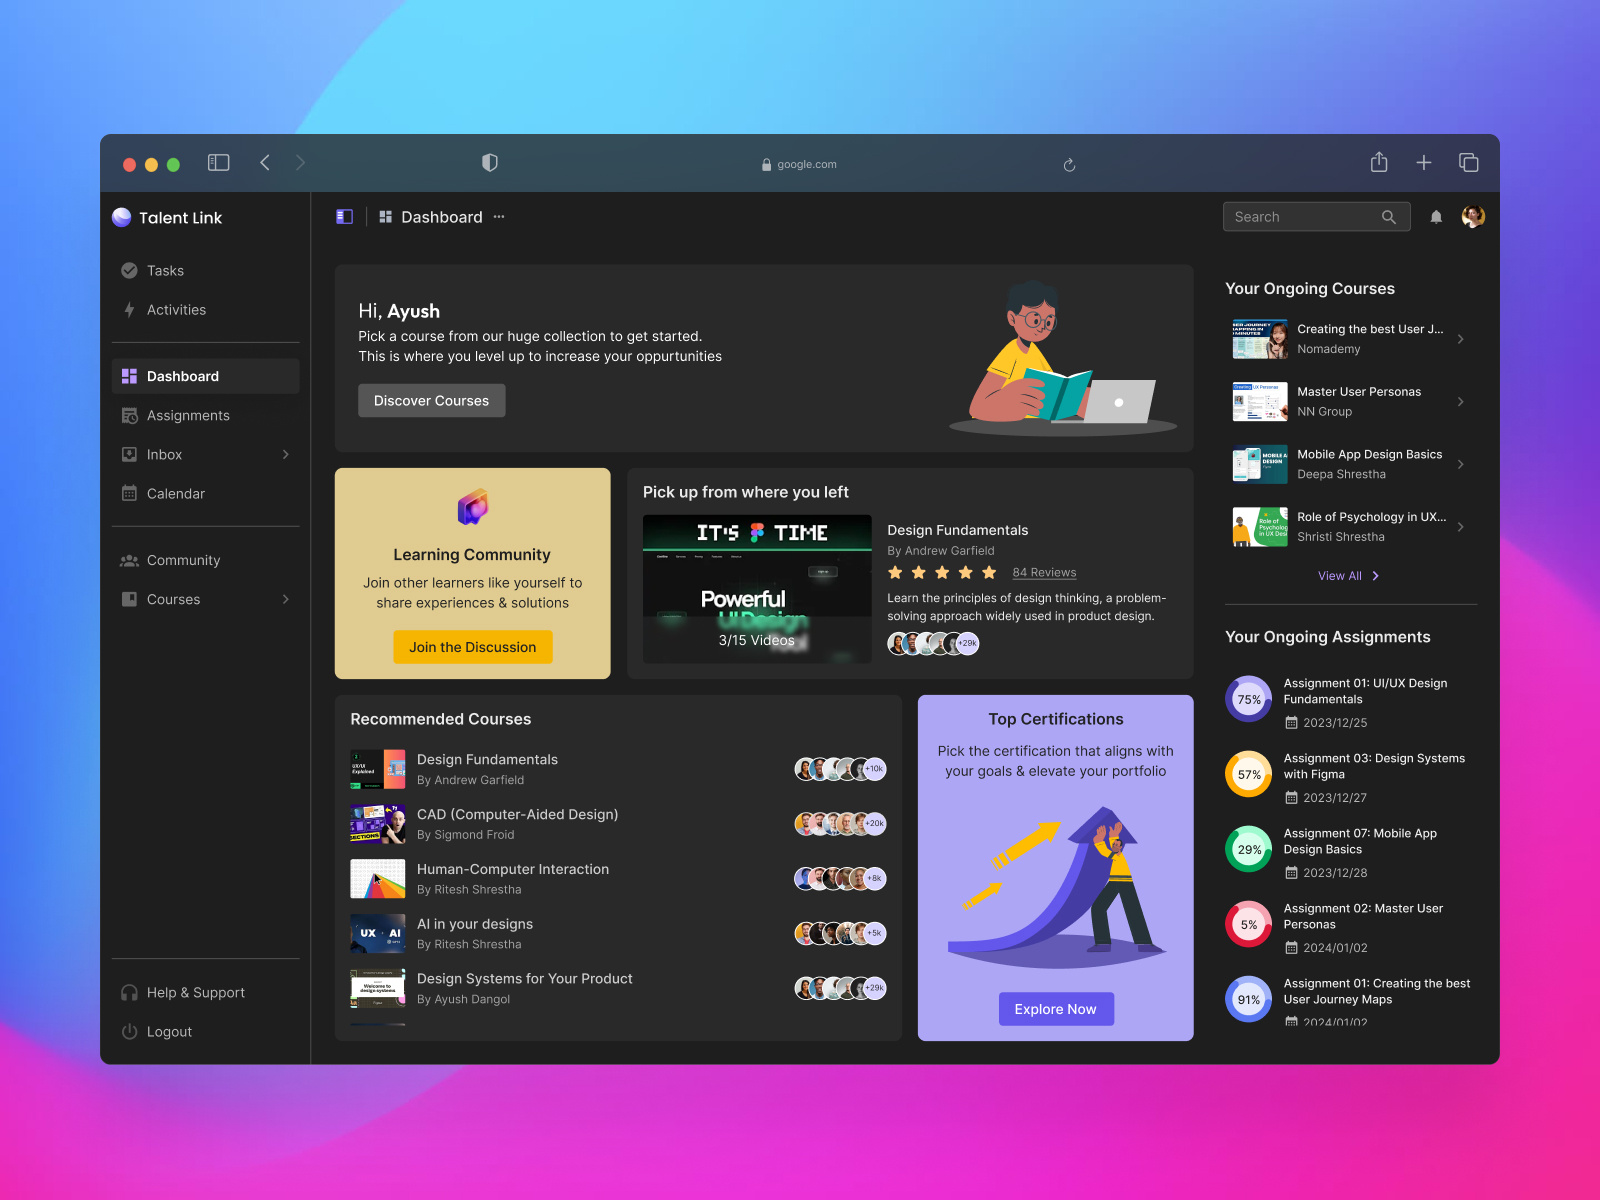The width and height of the screenshot is (1600, 1200).
Task: Click the search magnifier icon
Action: pos(1389,216)
